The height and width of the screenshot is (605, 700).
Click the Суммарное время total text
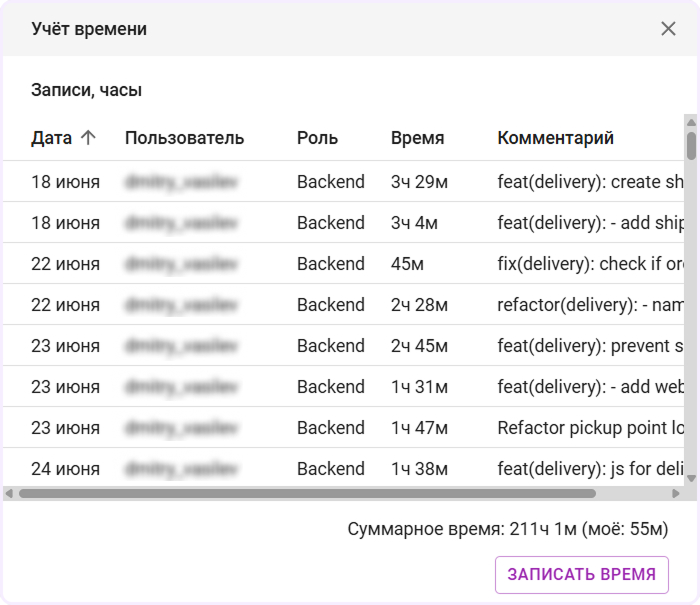(508, 529)
